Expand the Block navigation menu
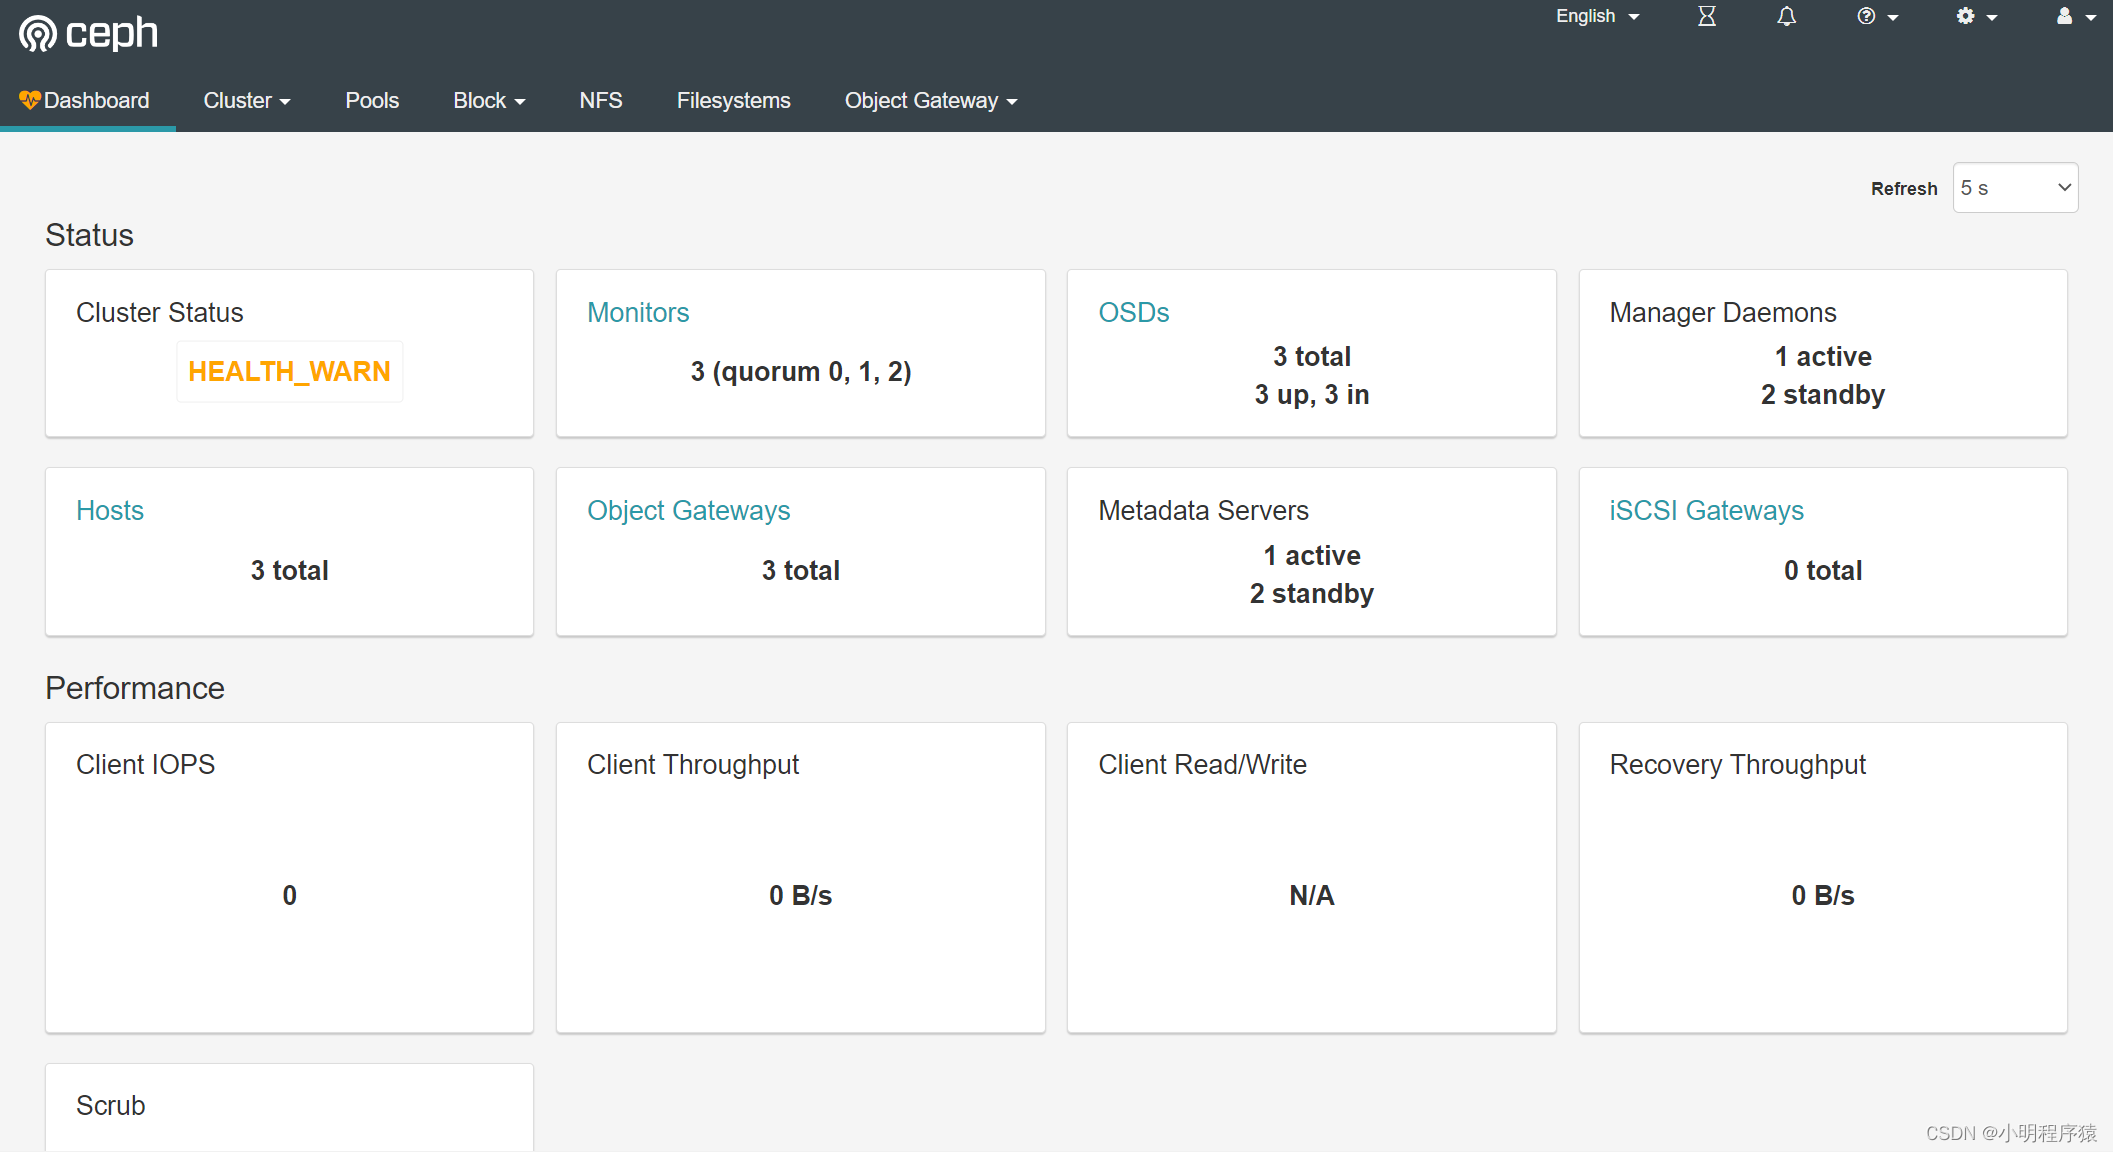Image resolution: width=2113 pixels, height=1152 pixels. pos(488,100)
